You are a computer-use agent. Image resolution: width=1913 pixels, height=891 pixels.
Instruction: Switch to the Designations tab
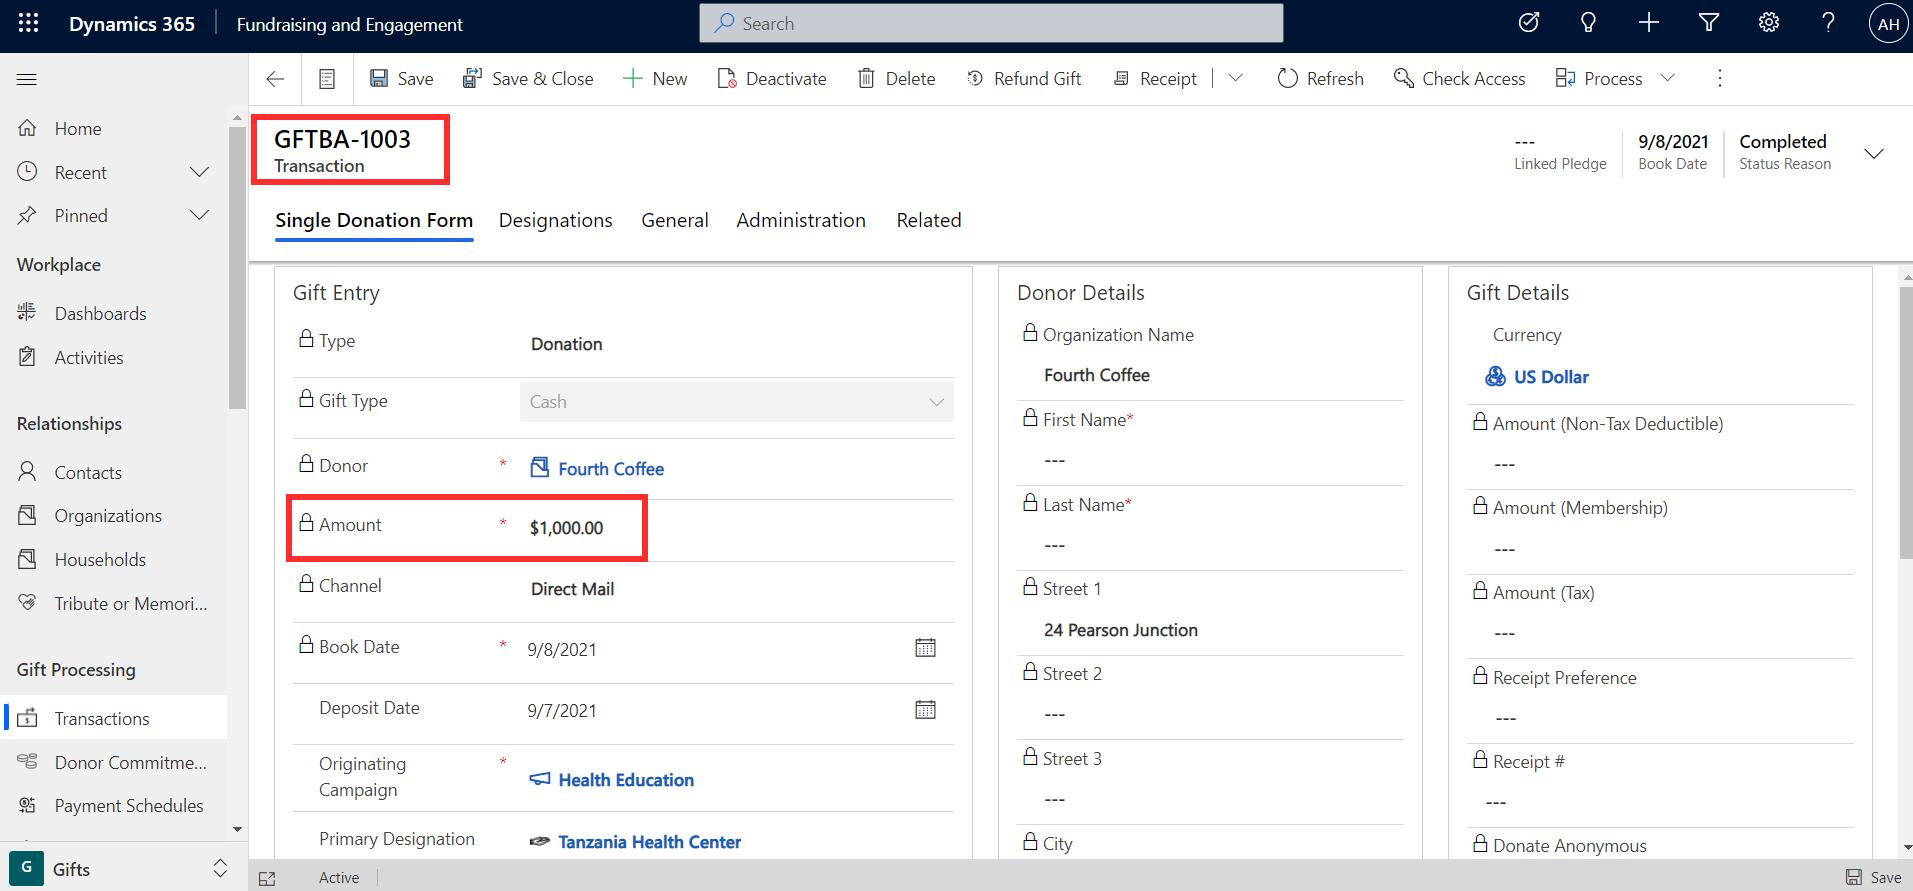[556, 220]
